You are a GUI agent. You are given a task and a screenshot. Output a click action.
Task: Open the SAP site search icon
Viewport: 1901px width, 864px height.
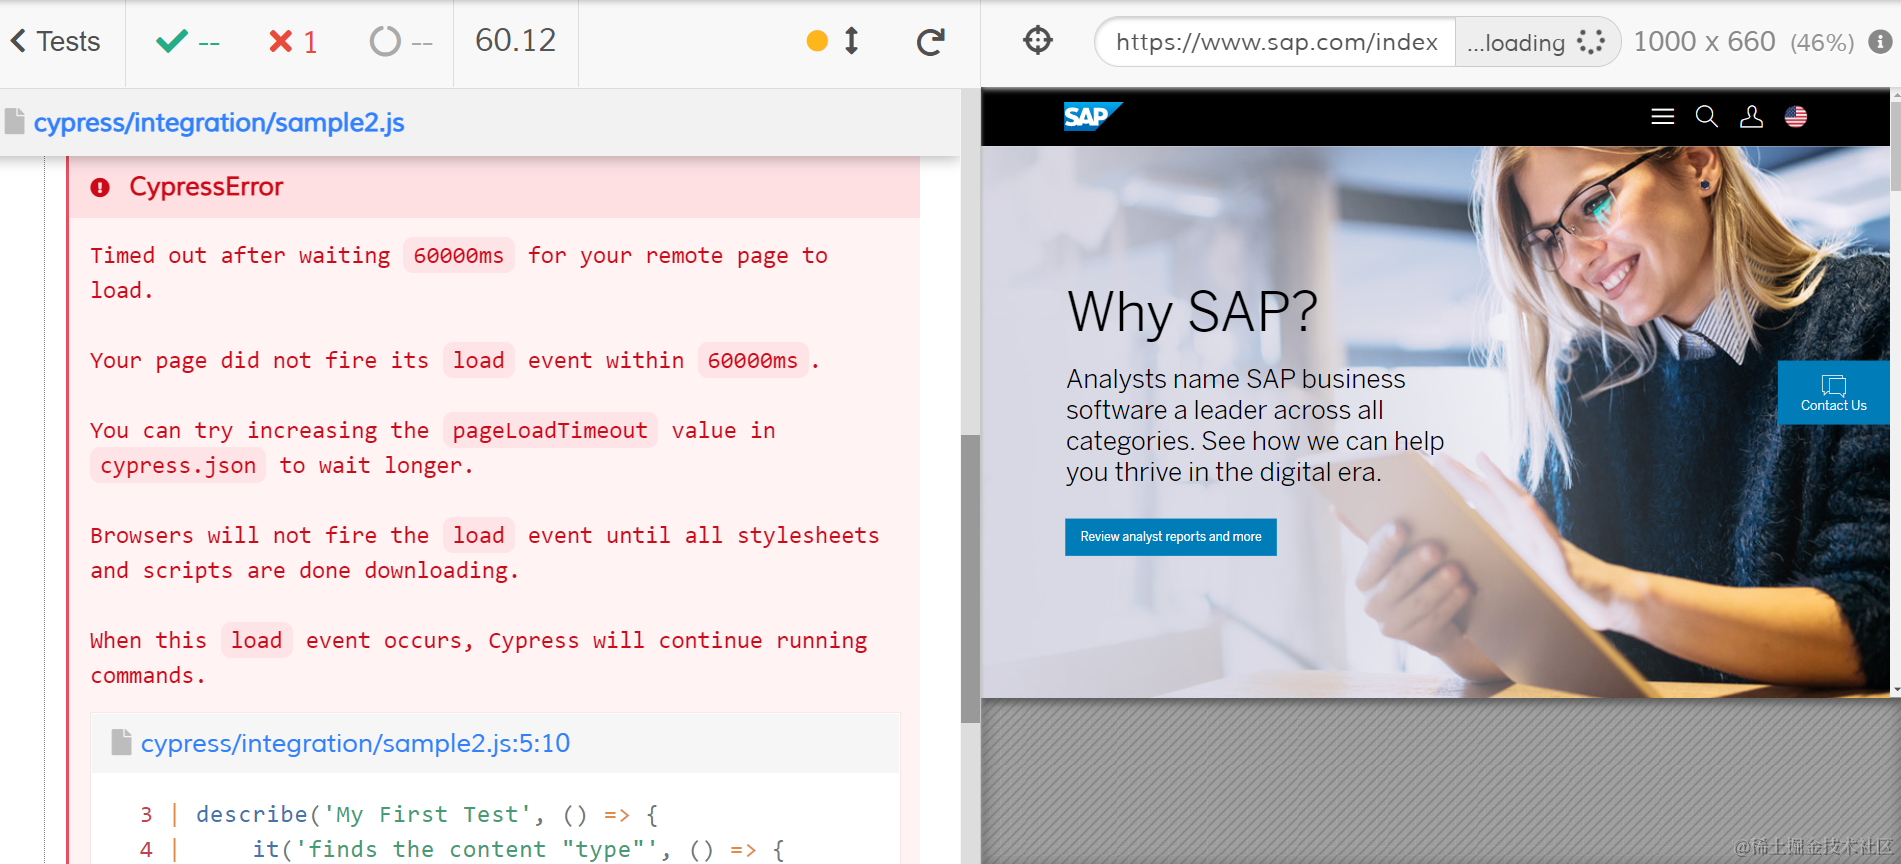[1707, 117]
